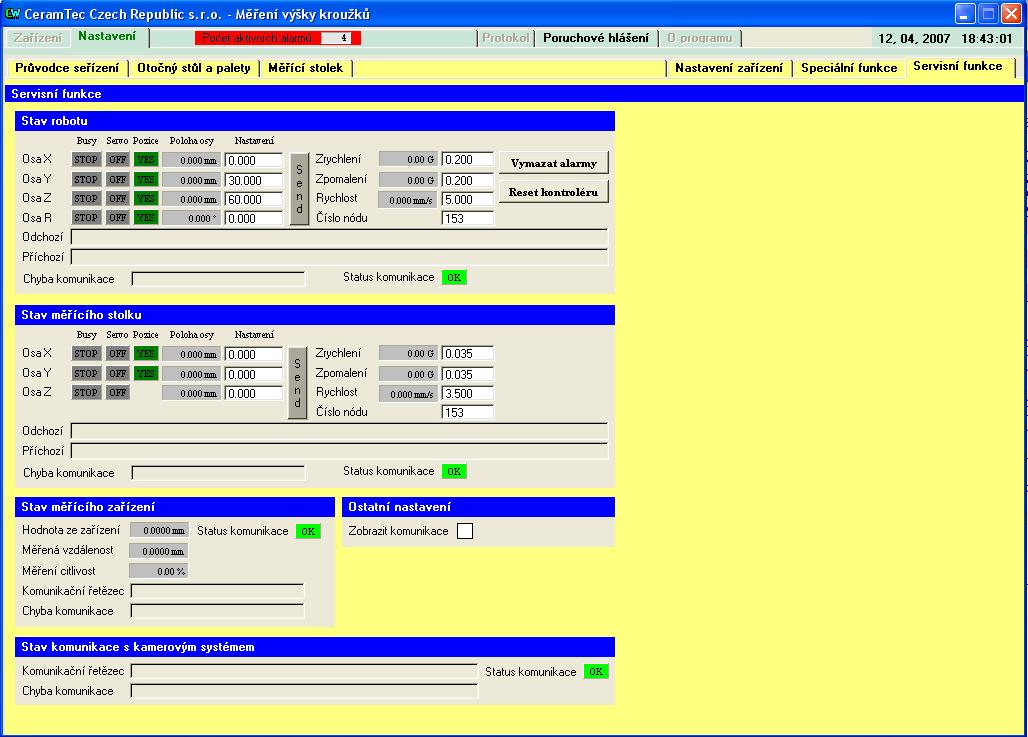Open the Poruchové hlášení tab

595,38
